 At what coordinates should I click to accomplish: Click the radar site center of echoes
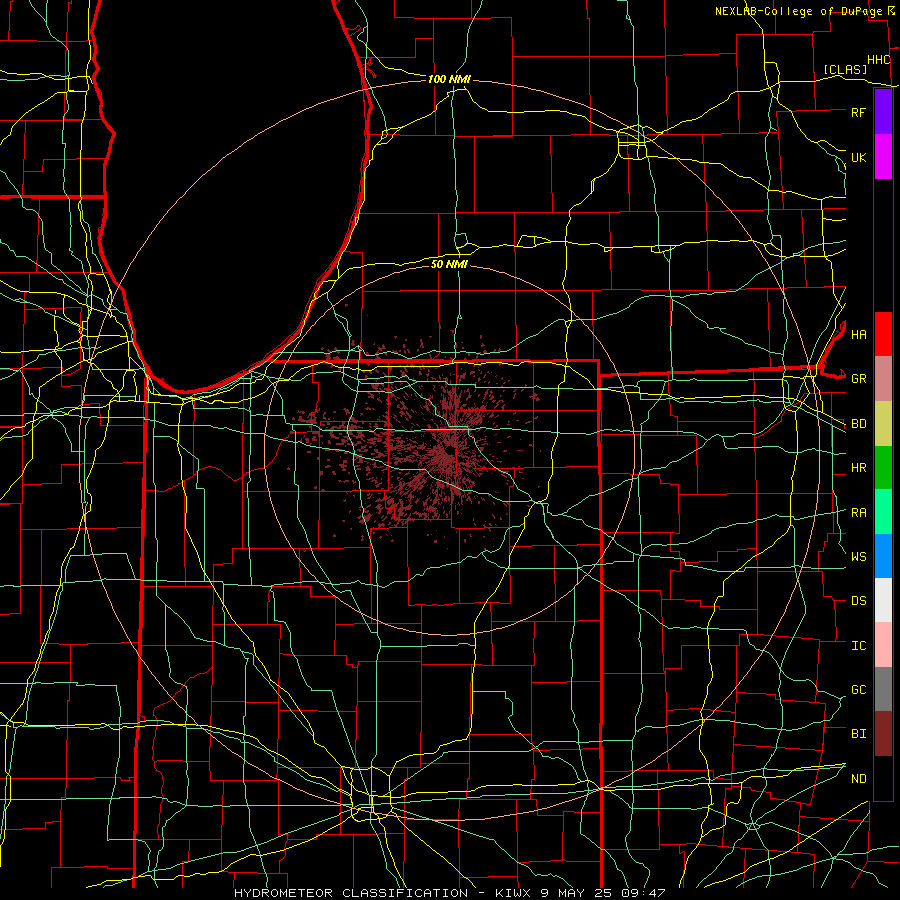(x=449, y=451)
